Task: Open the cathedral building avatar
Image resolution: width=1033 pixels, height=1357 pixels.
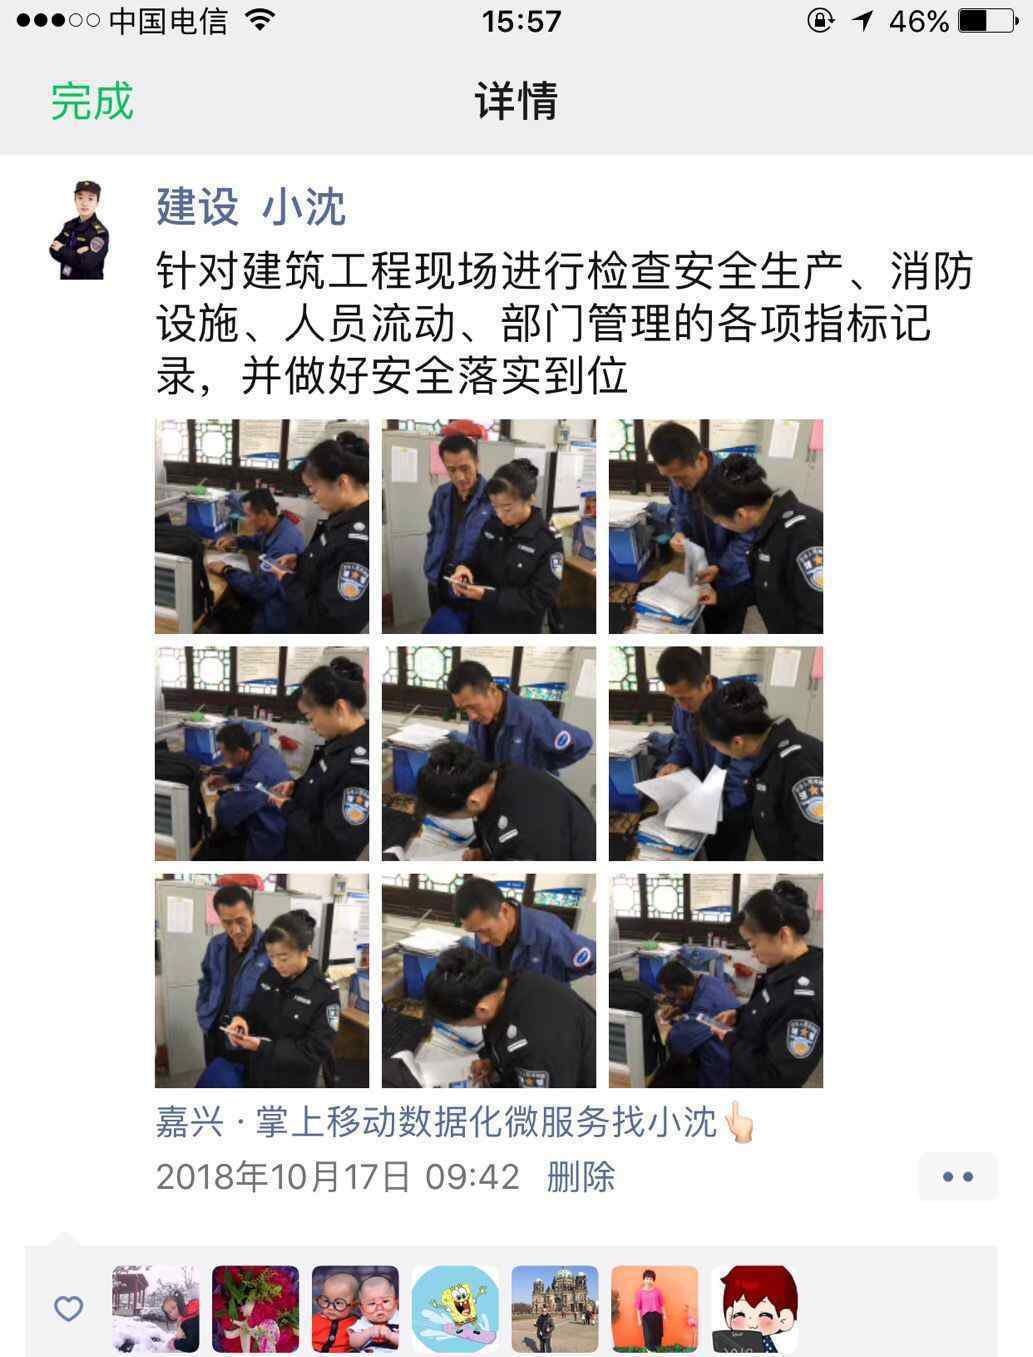Action: tap(555, 1309)
